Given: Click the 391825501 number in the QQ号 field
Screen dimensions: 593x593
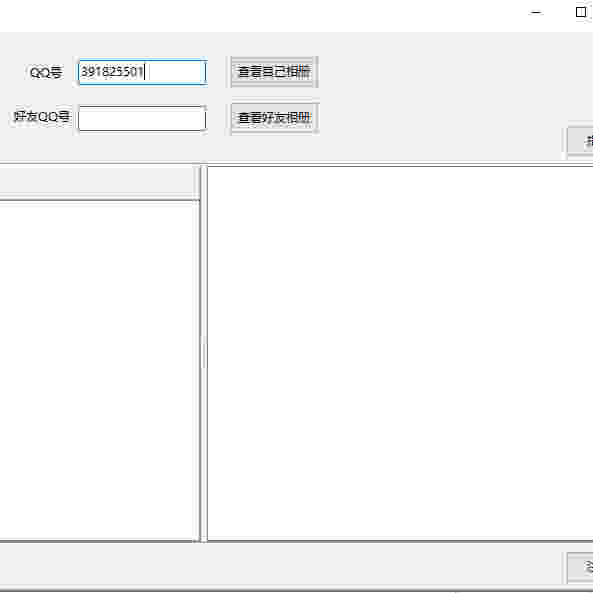Looking at the screenshot, I should 112,71.
